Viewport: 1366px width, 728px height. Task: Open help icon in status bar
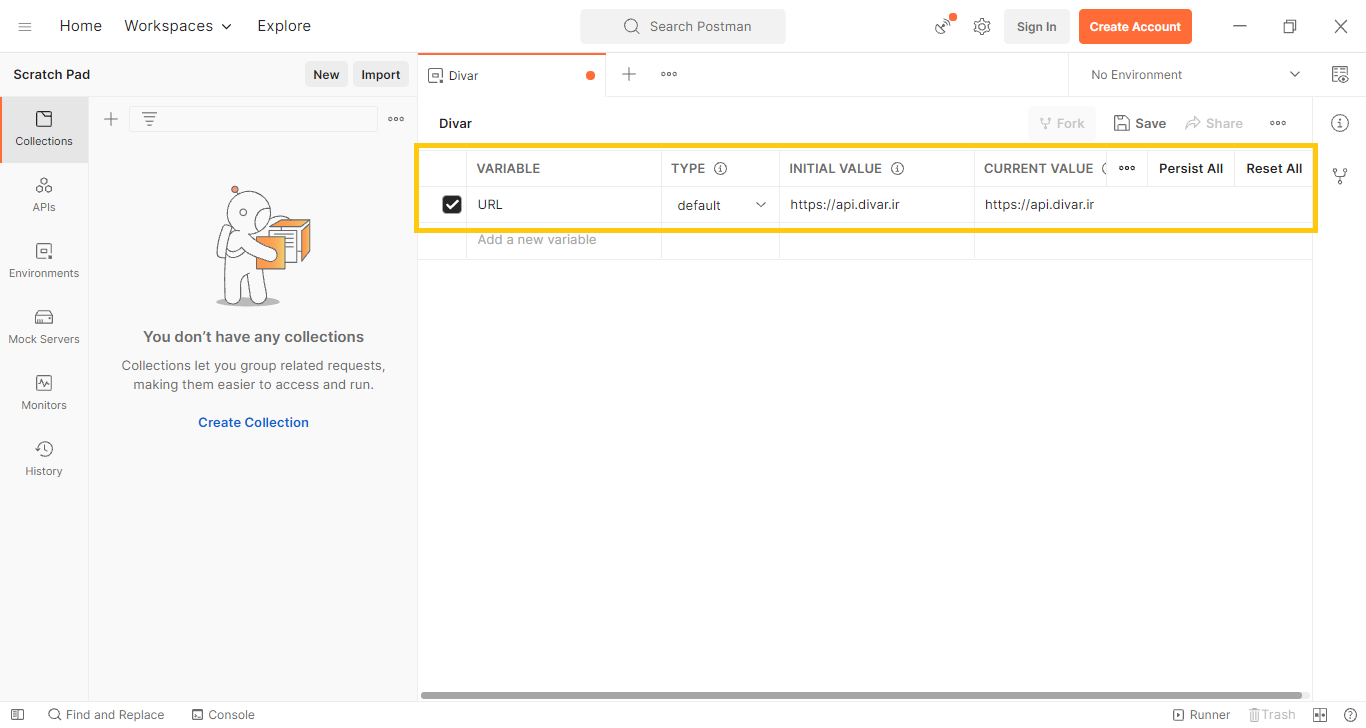pos(1350,715)
